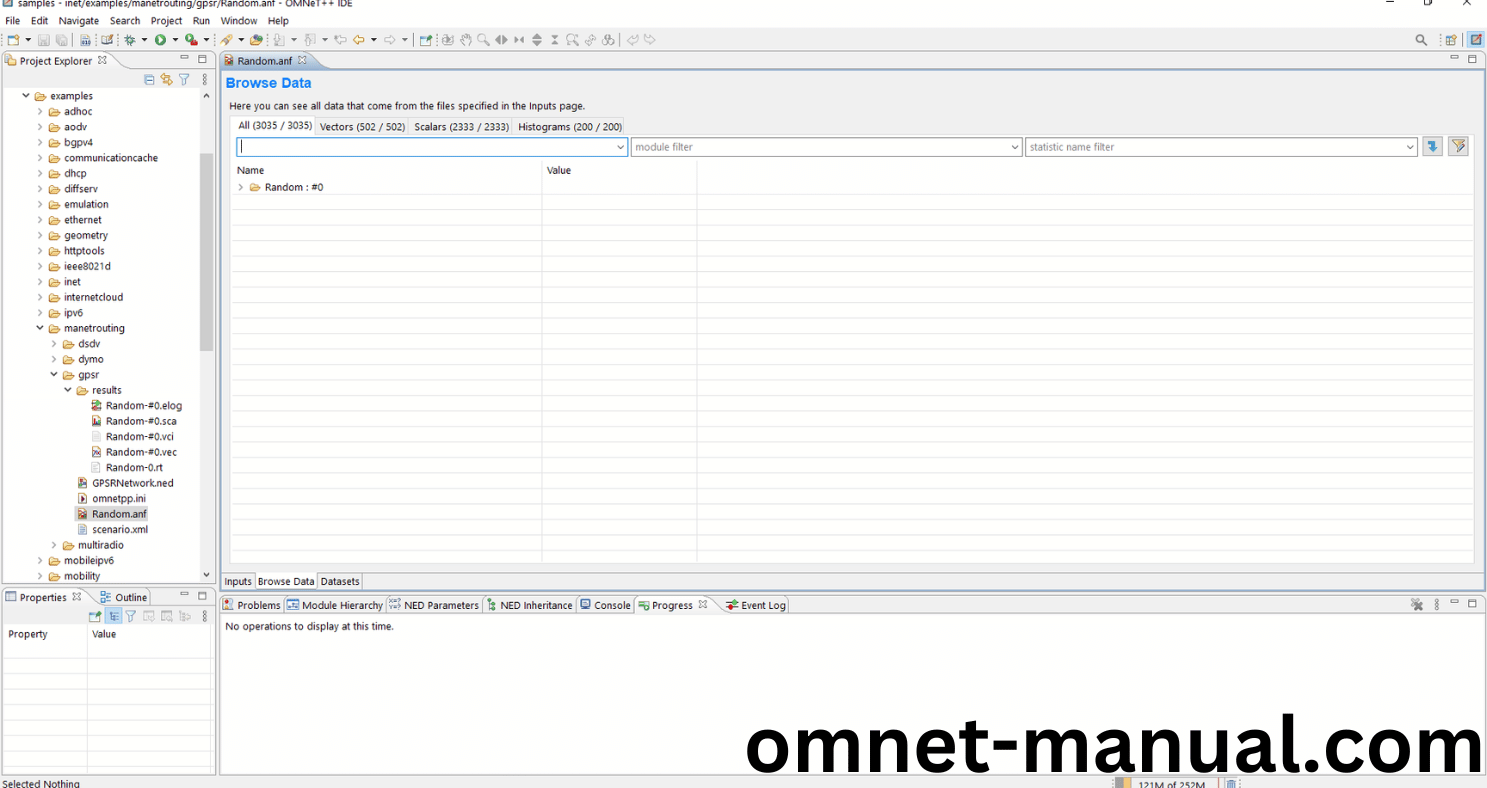
Task: Open the Navigate menu
Action: [78, 20]
